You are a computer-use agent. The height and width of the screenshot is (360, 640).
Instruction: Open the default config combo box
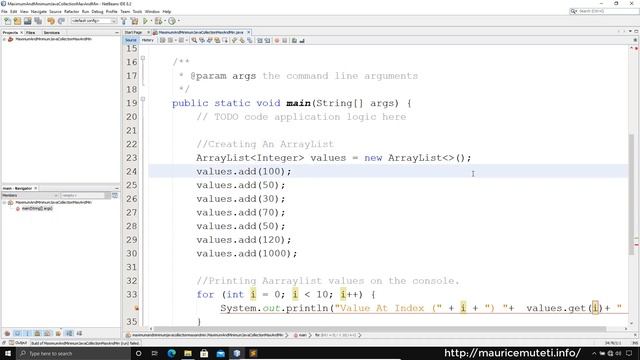point(94,21)
